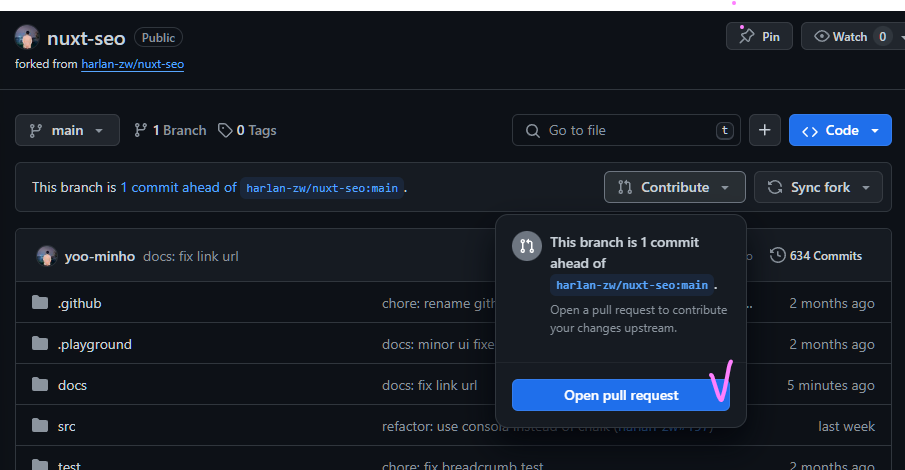This screenshot has height=470, width=905.
Task: Click harlan-zw/nuxt-seo:main label in Contribute popup
Action: (x=631, y=285)
